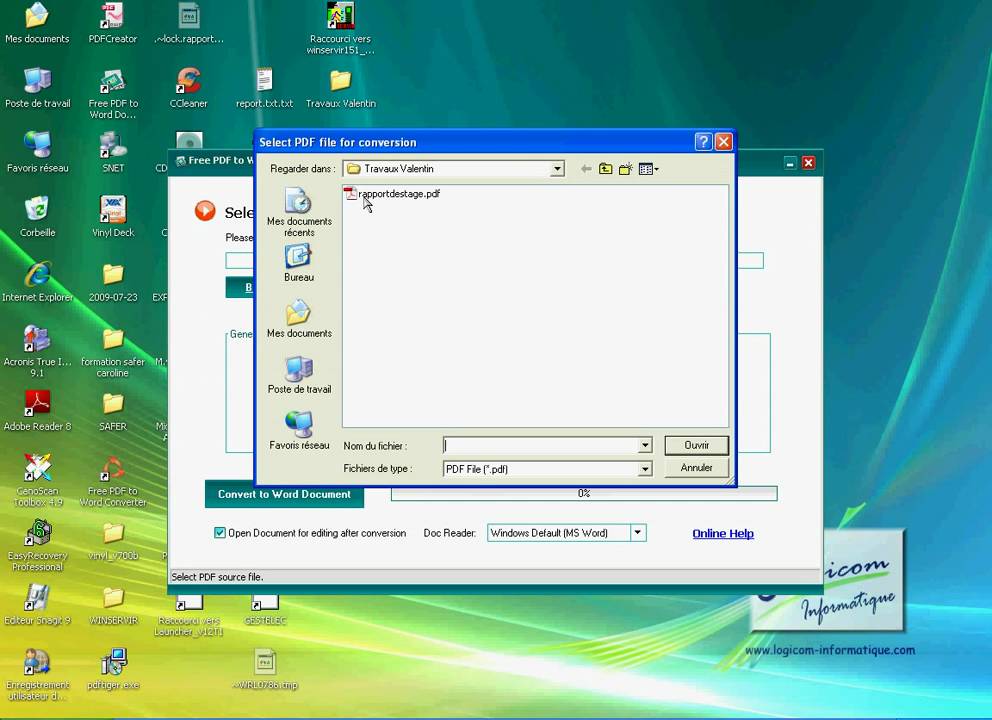
Task: Open the 2009-07-23 desktop folder
Action: coord(113,282)
